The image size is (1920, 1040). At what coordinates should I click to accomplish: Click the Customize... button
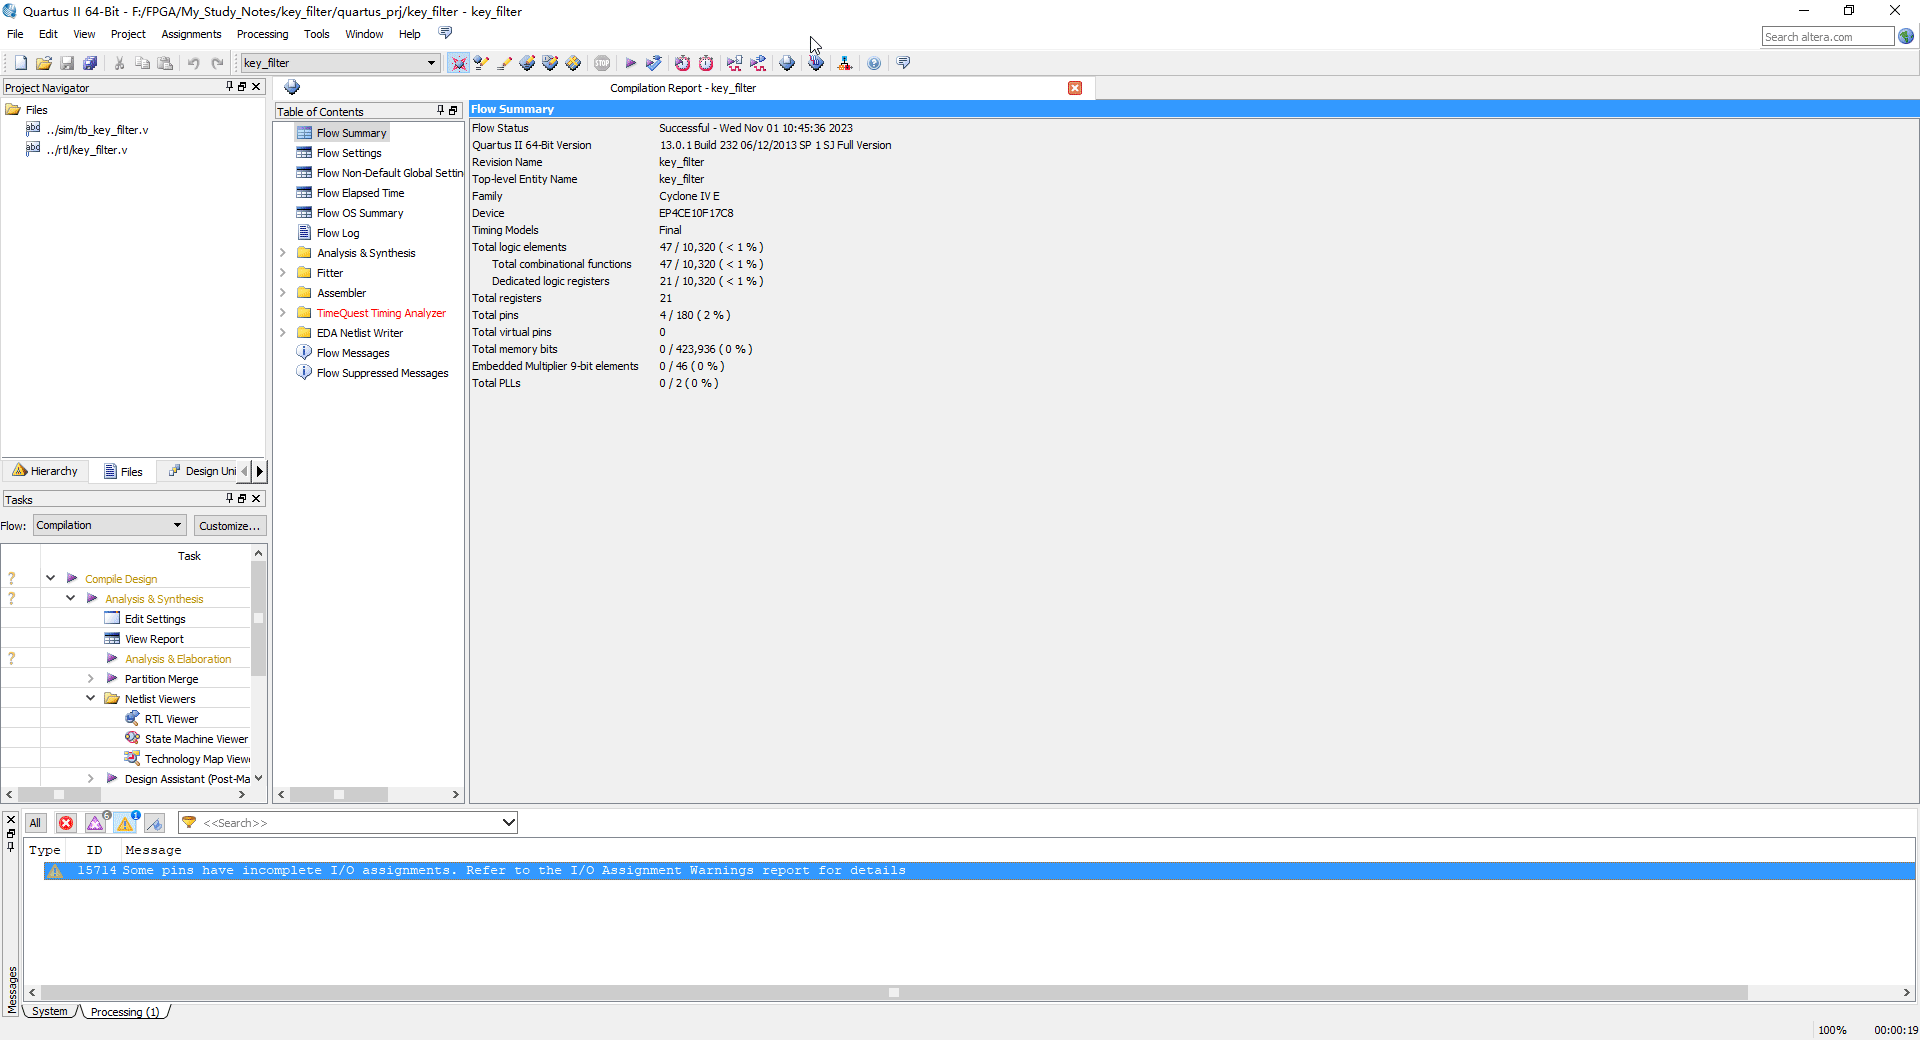[229, 526]
